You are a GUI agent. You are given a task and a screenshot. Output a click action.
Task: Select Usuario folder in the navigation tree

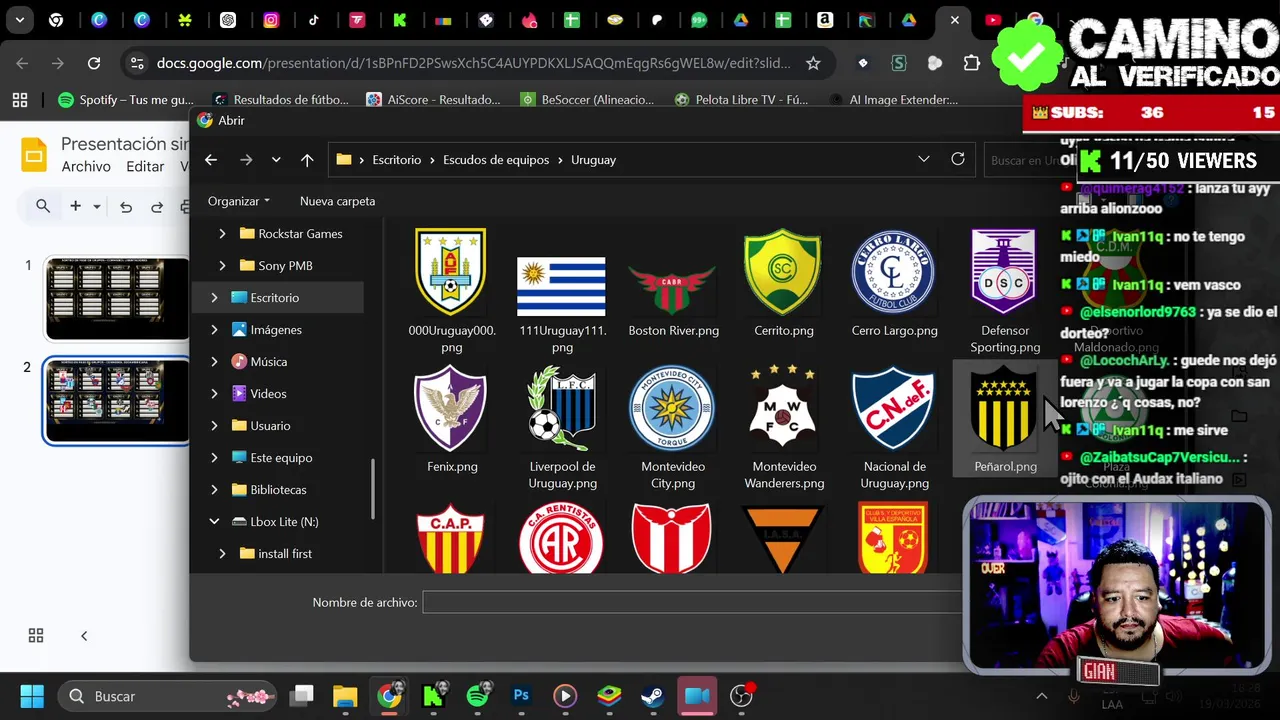(x=270, y=426)
